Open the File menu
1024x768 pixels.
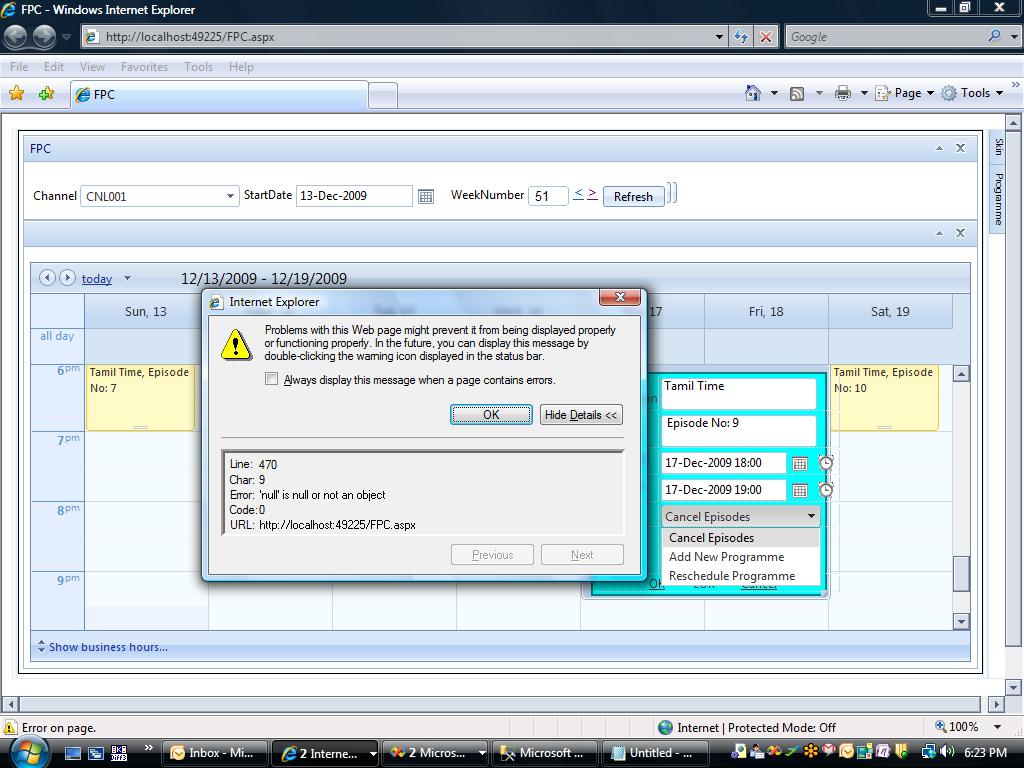pyautogui.click(x=19, y=67)
